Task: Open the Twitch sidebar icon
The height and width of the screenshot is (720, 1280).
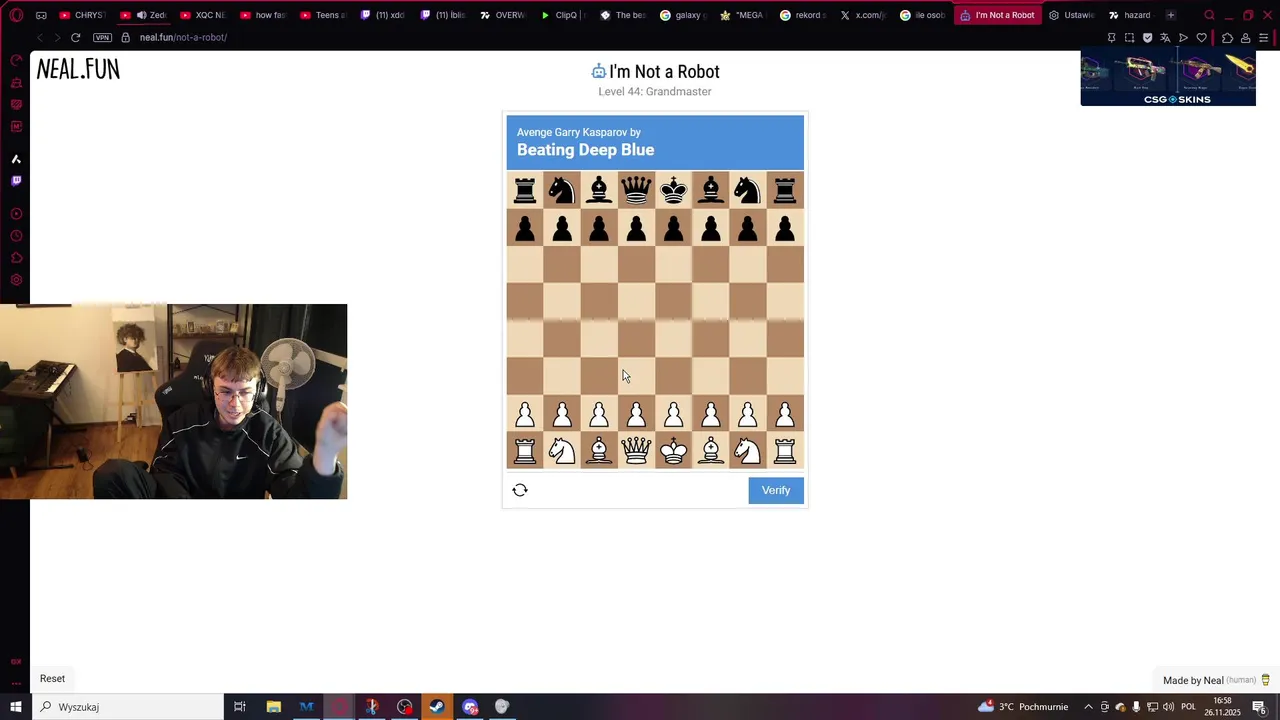Action: pyautogui.click(x=16, y=181)
